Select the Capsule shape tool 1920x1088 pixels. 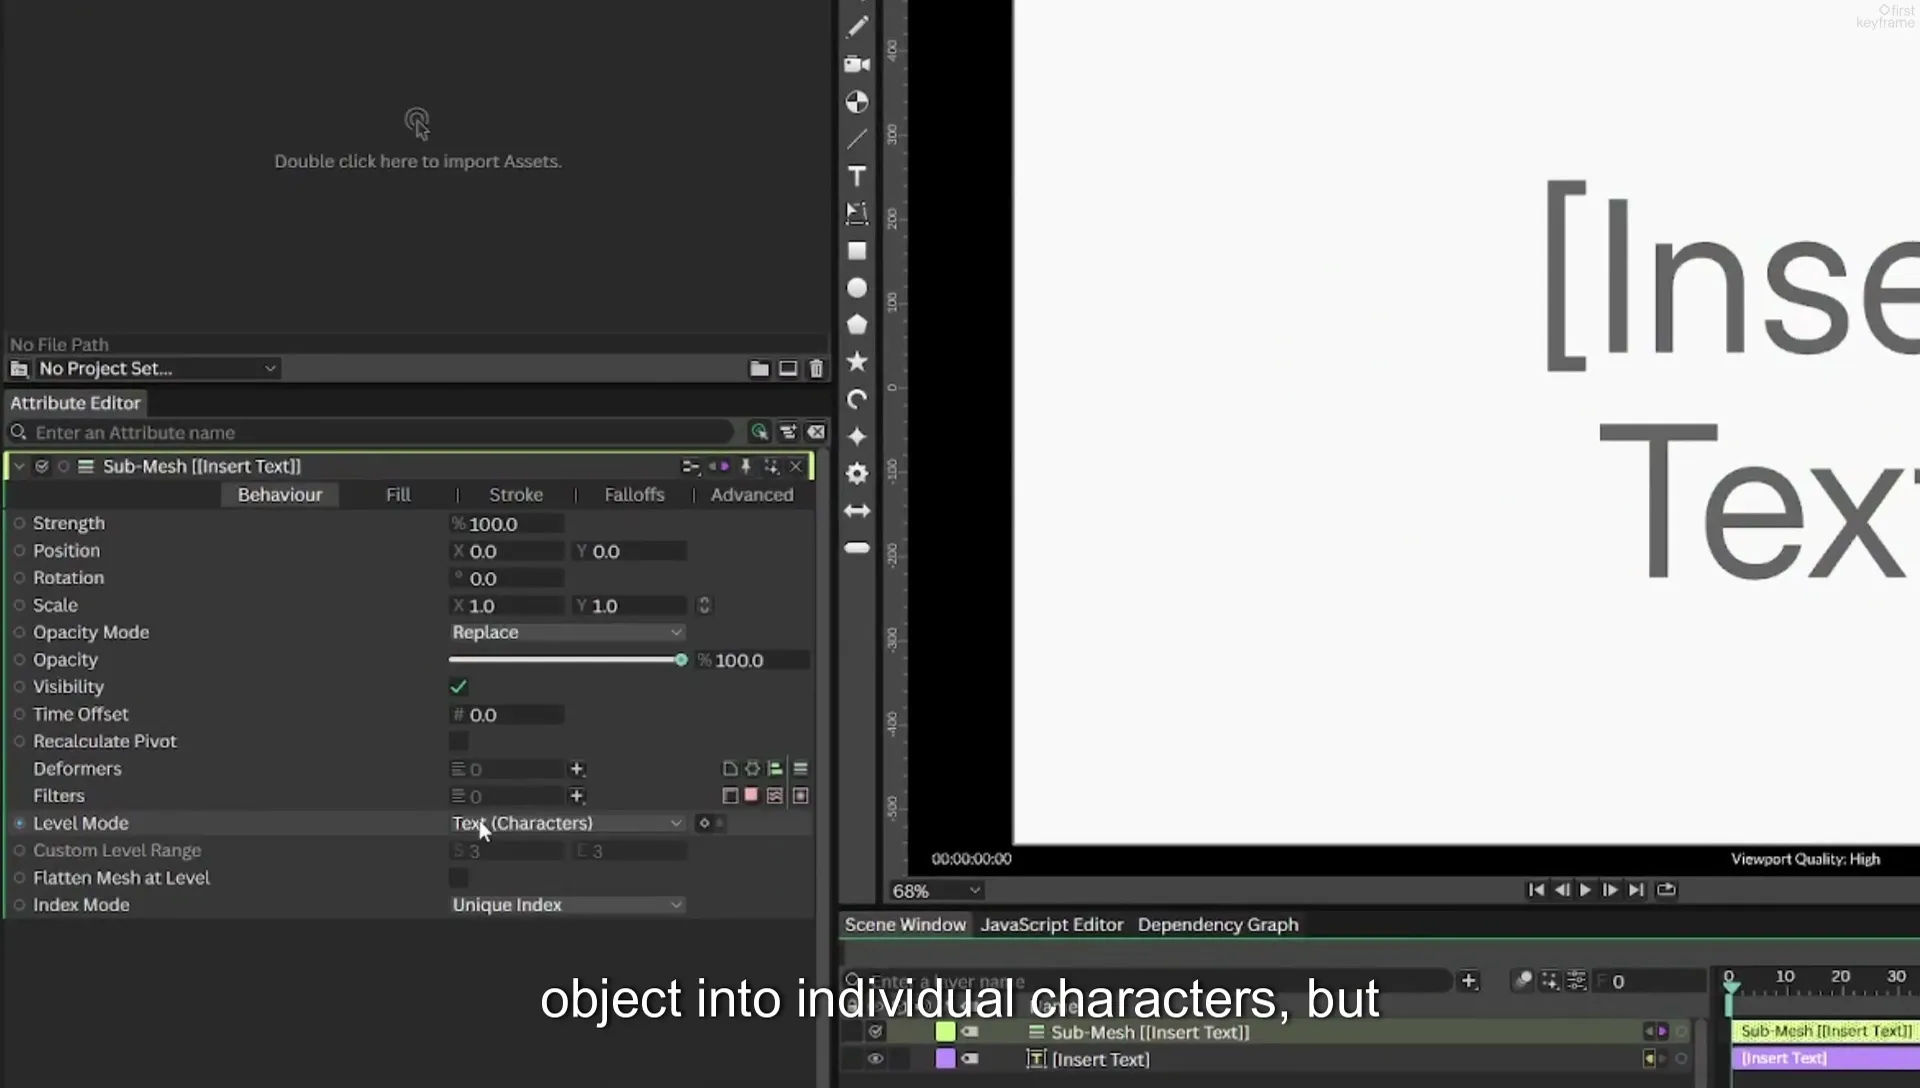click(x=857, y=548)
